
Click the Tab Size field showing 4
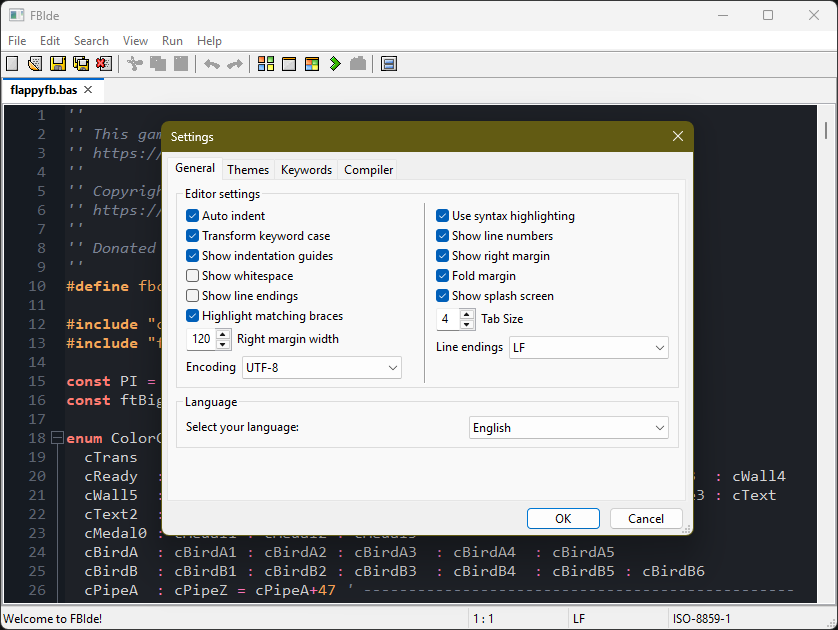pos(448,319)
